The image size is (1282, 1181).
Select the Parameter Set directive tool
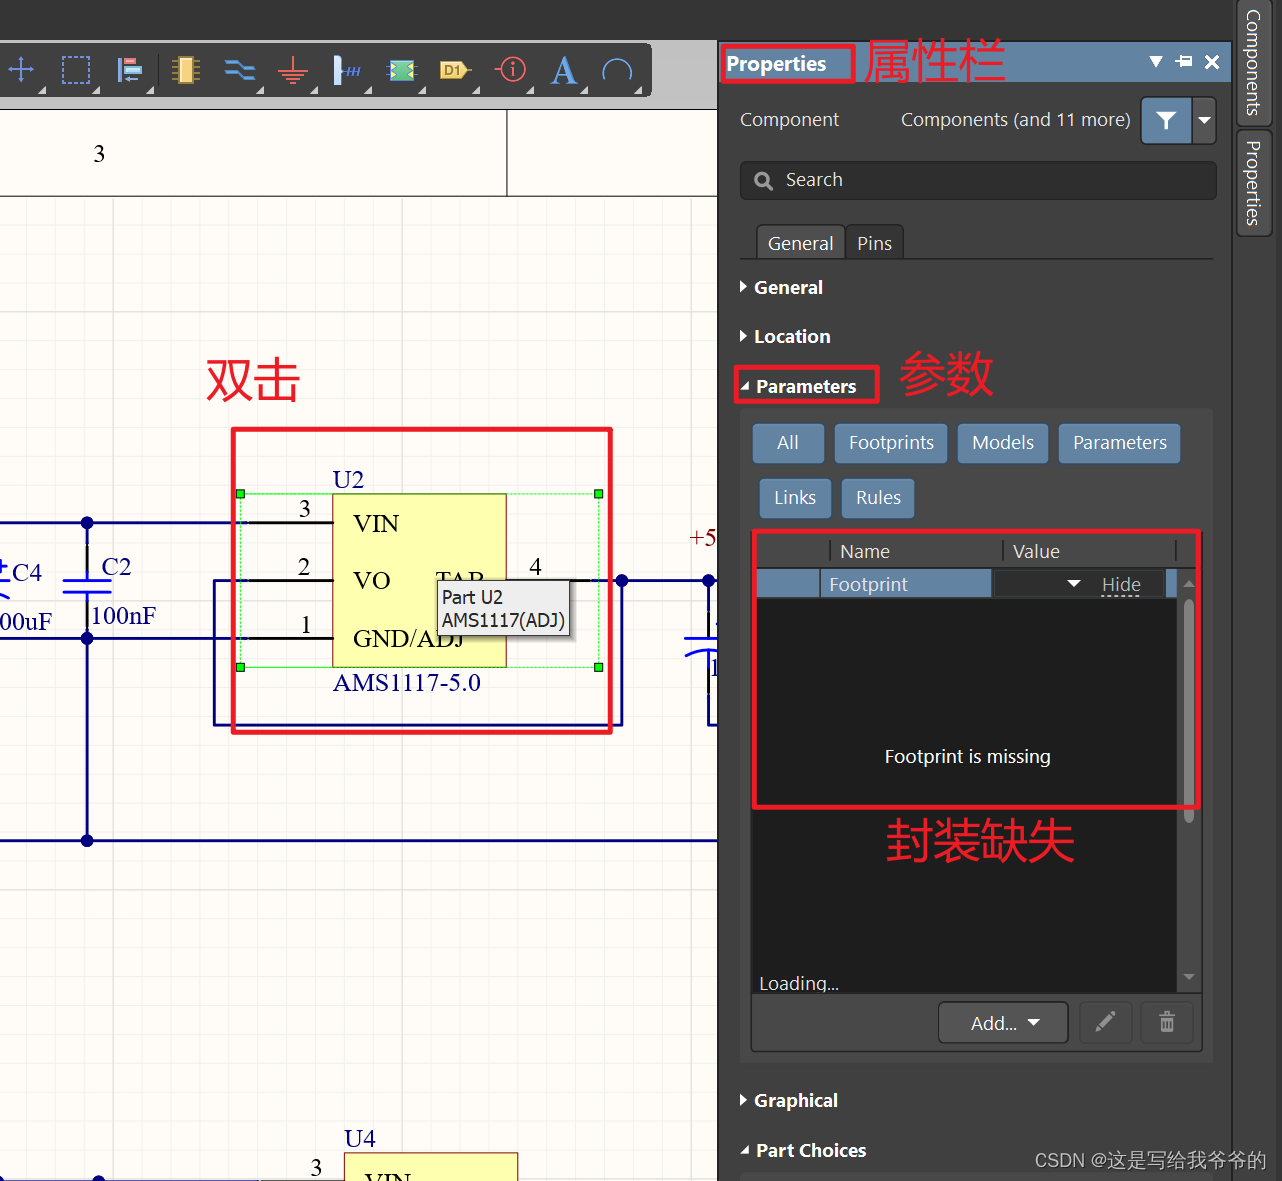(x=511, y=70)
